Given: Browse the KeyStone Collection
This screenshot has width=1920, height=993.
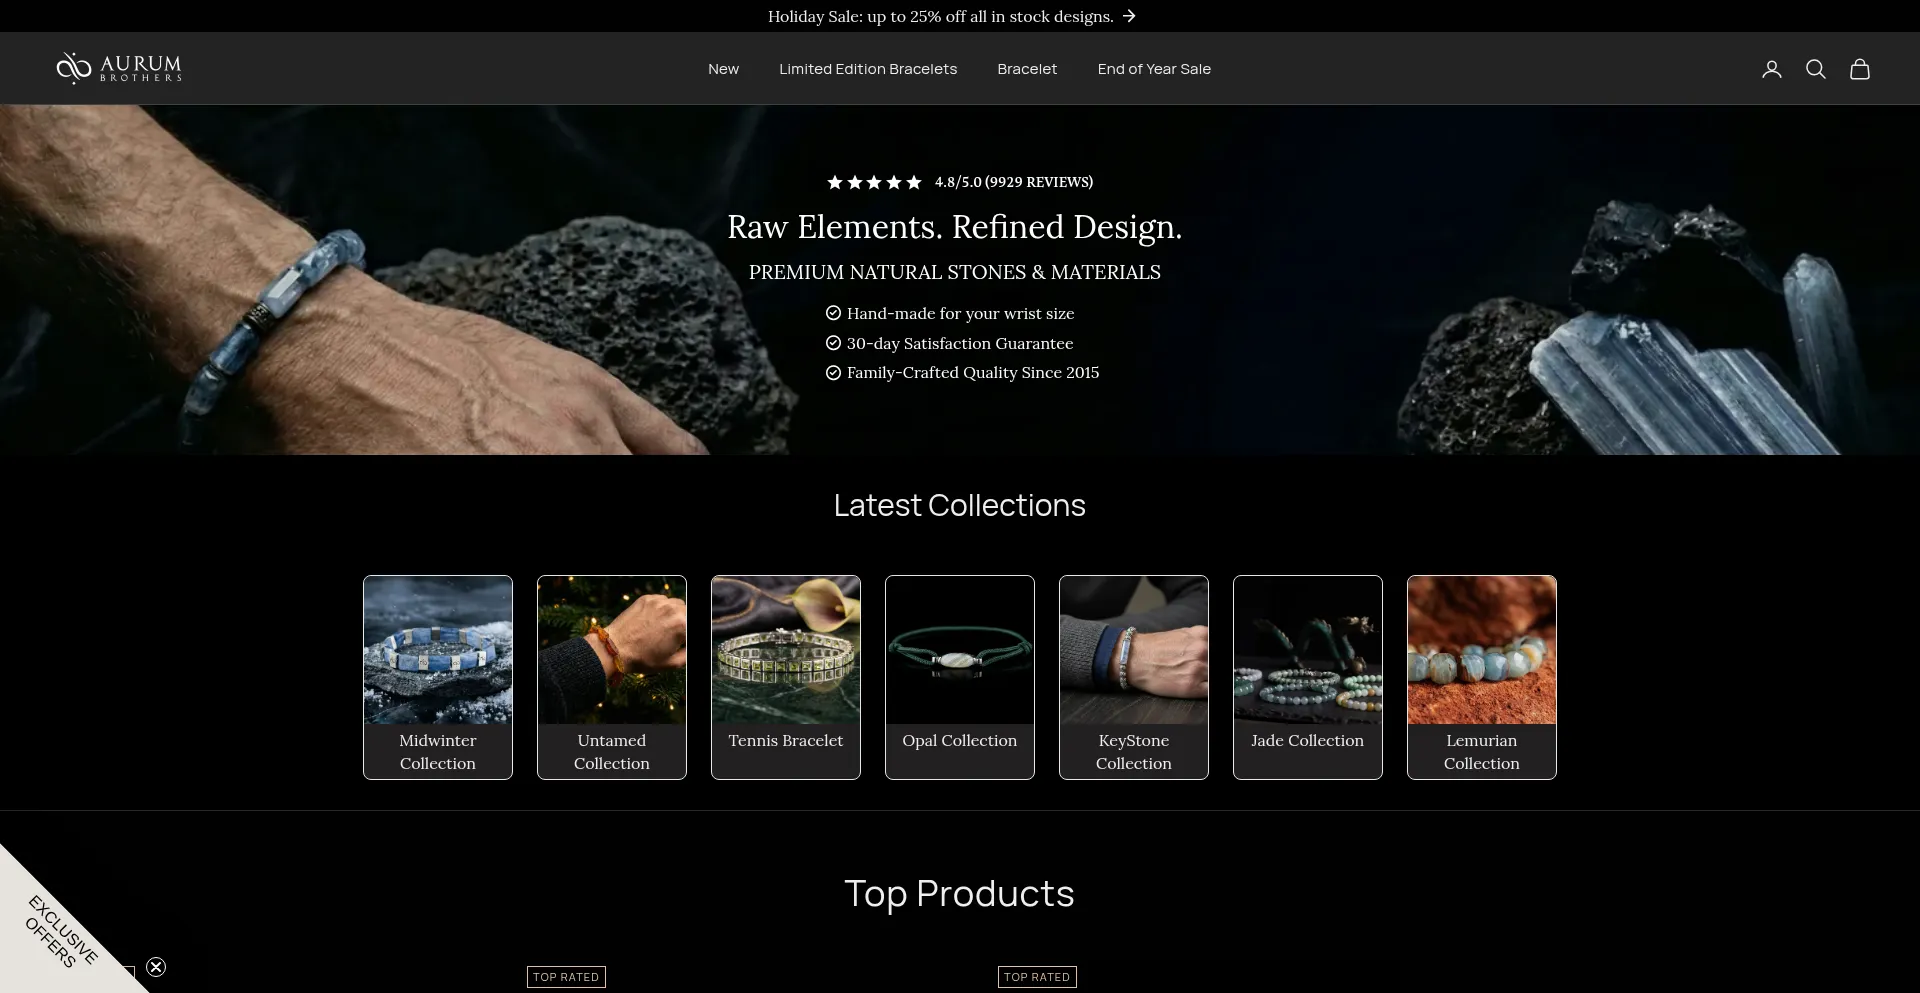Looking at the screenshot, I should pos(1134,677).
